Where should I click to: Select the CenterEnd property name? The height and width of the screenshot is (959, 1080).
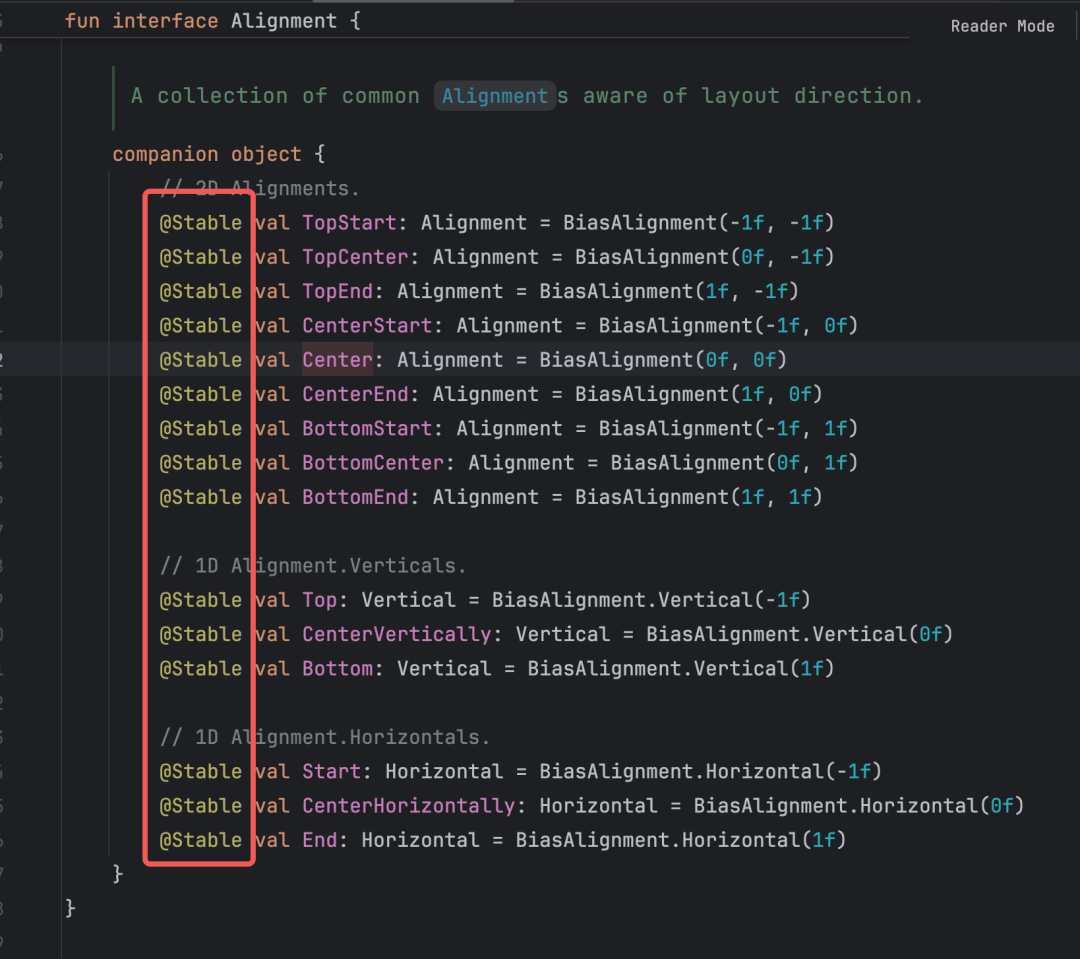[x=355, y=394]
